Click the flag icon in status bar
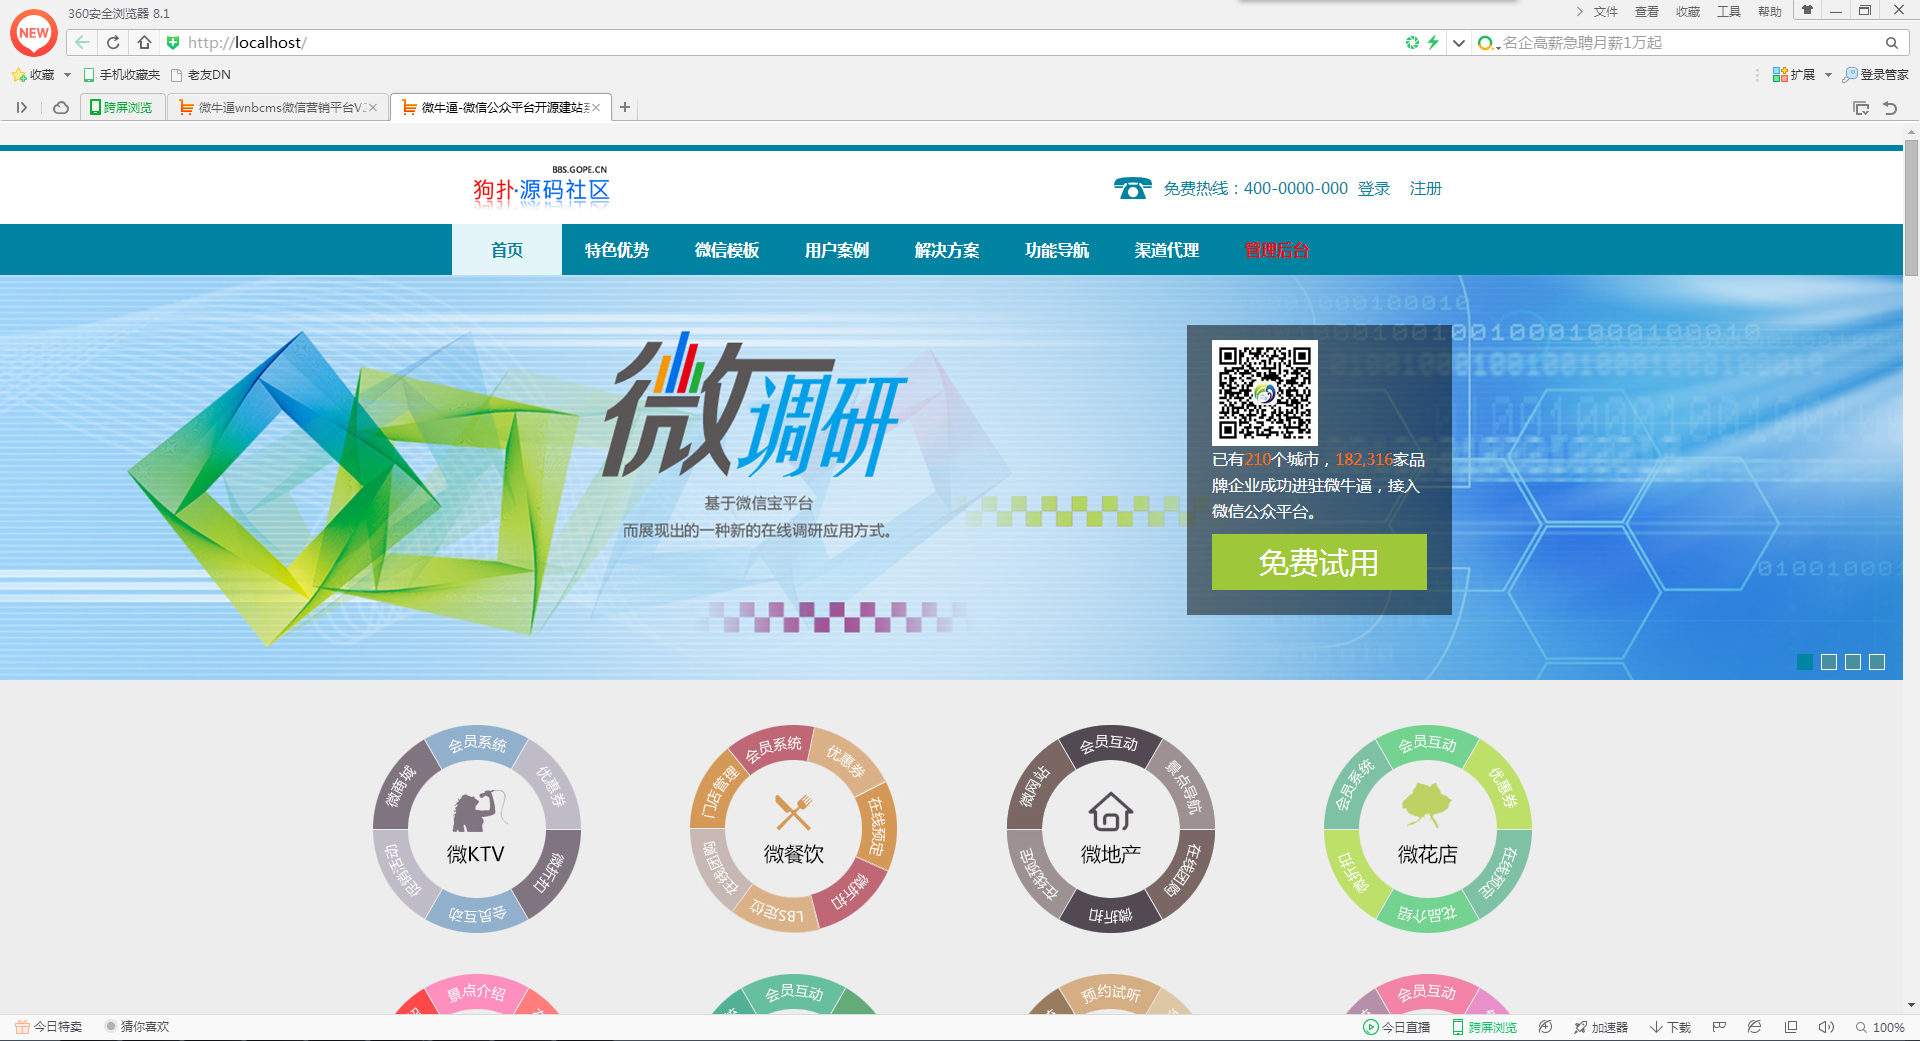 click(1719, 1027)
